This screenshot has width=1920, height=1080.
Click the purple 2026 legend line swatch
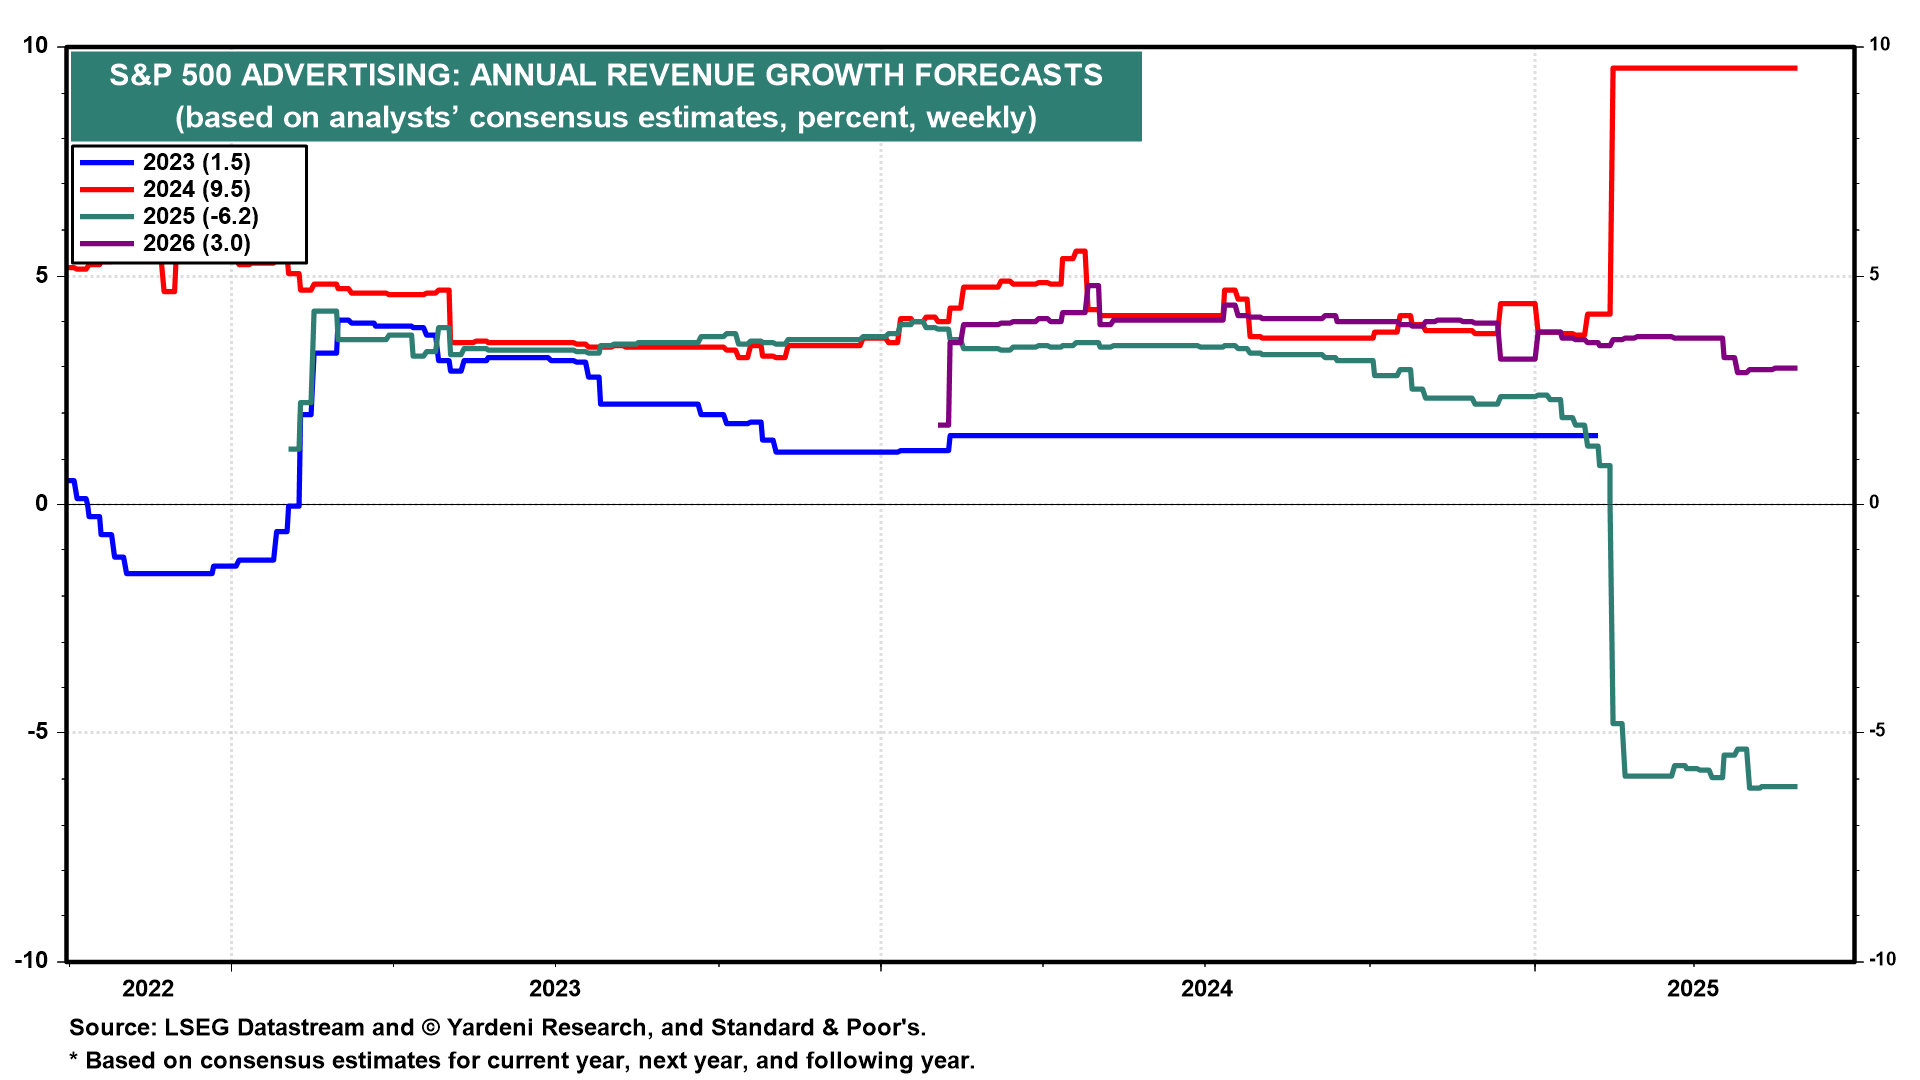pos(106,244)
